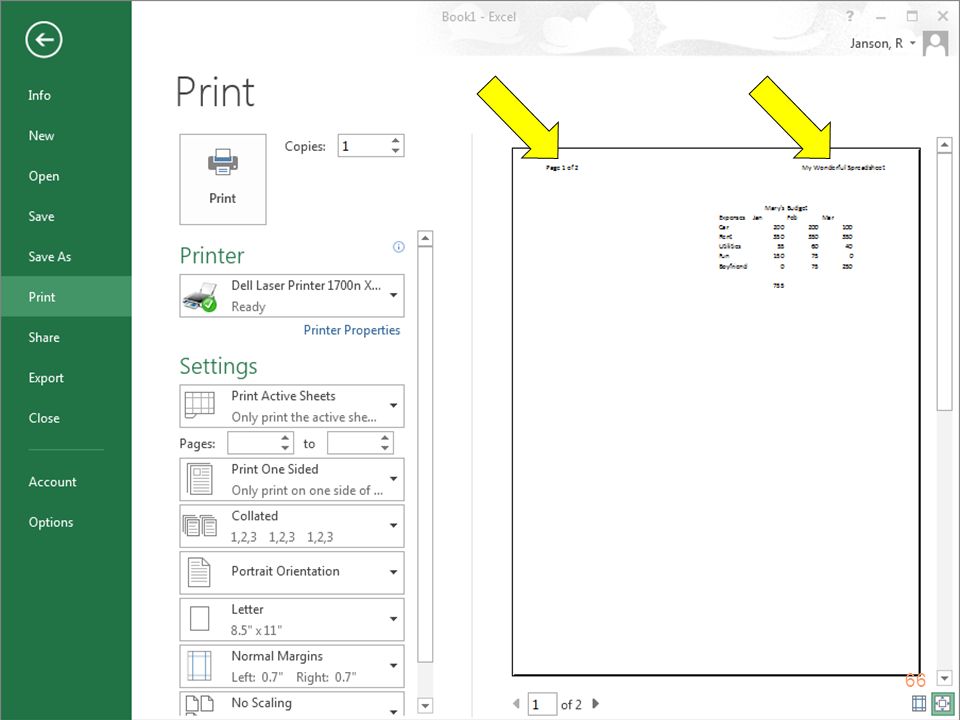The image size is (960, 720).
Task: Expand the Normal Margins dropdown
Action: (x=291, y=666)
